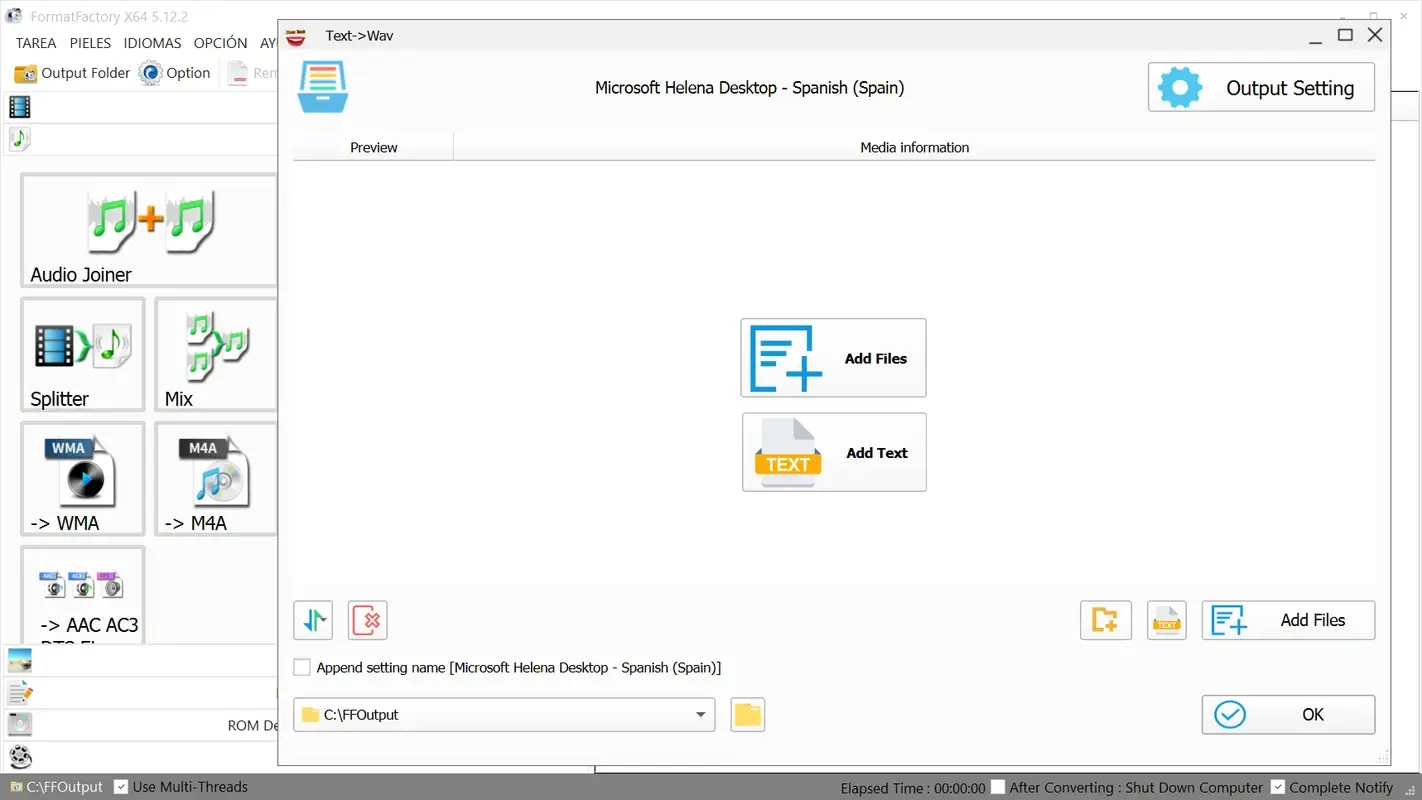This screenshot has height=800, width=1422.
Task: Select the Mix audio tool
Action: (x=214, y=355)
